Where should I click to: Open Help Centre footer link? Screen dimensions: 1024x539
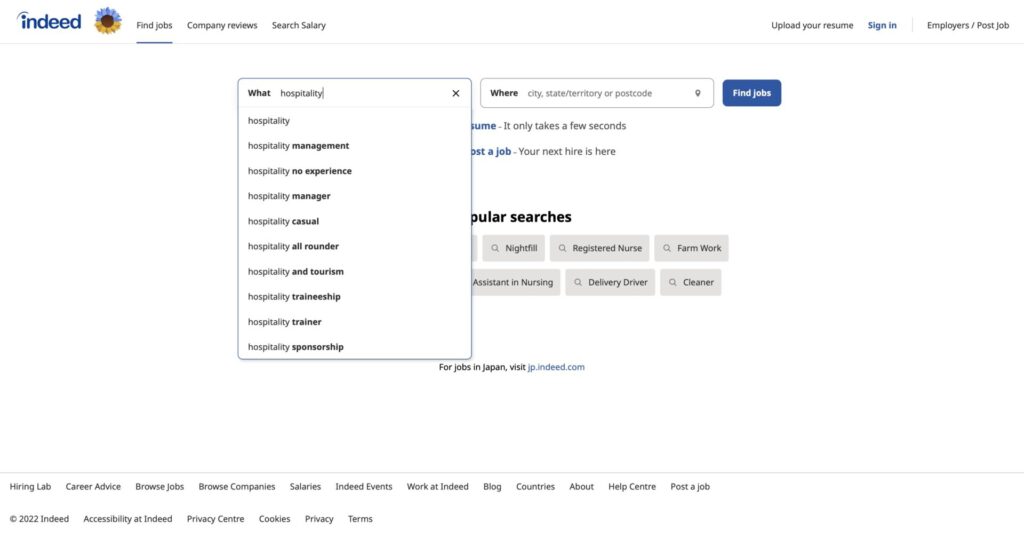point(632,487)
